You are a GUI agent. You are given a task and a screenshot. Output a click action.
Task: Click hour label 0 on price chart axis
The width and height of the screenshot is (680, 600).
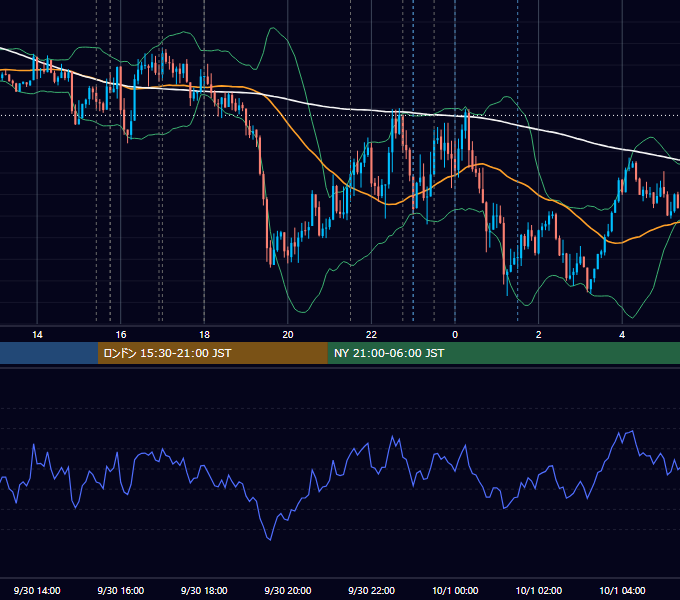tap(455, 335)
